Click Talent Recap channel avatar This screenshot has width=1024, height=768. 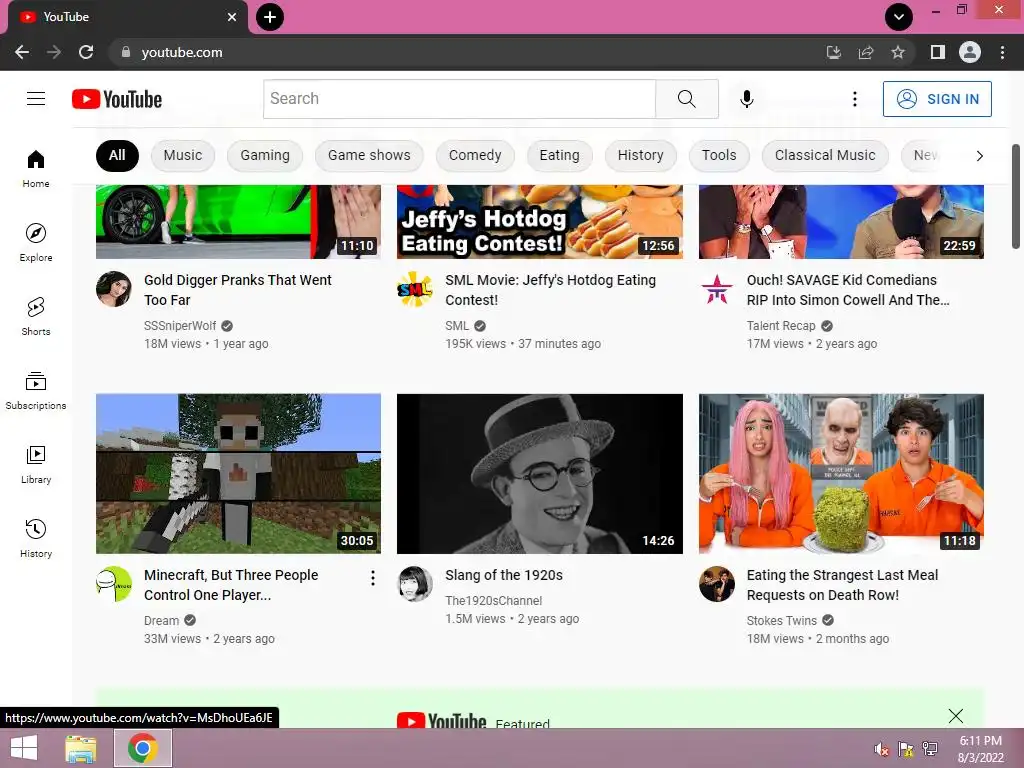tap(716, 289)
